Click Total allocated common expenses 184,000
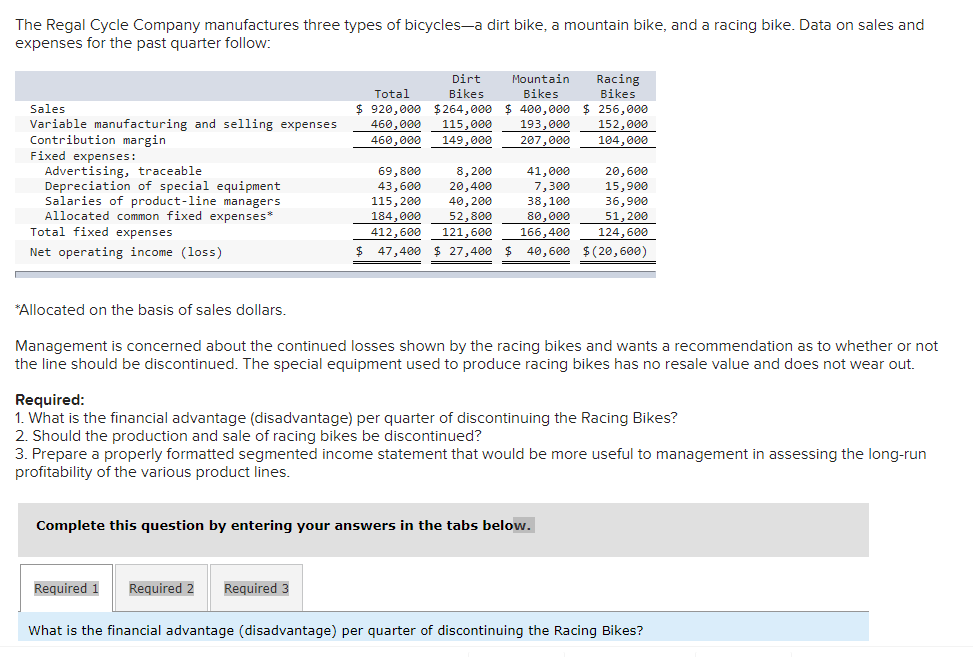Viewport: 973px width, 657px height. pyautogui.click(x=396, y=216)
